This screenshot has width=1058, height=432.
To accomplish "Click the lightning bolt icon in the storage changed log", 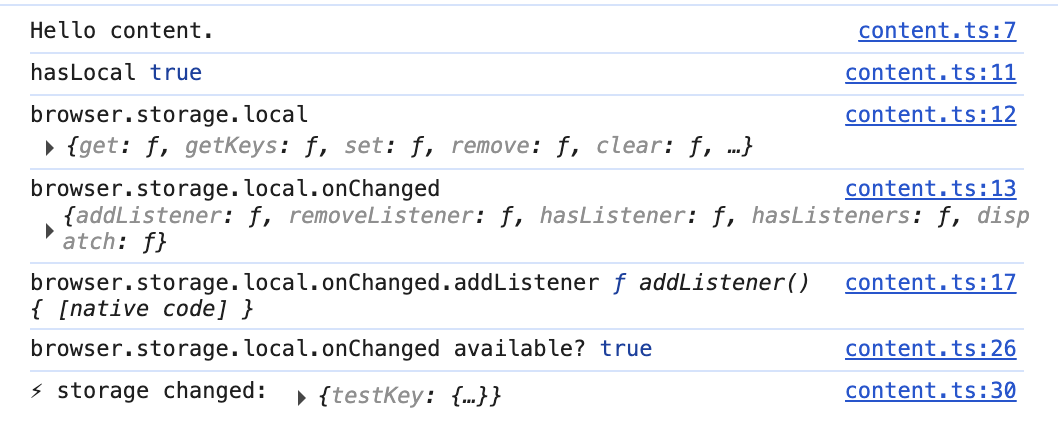I will (x=38, y=391).
